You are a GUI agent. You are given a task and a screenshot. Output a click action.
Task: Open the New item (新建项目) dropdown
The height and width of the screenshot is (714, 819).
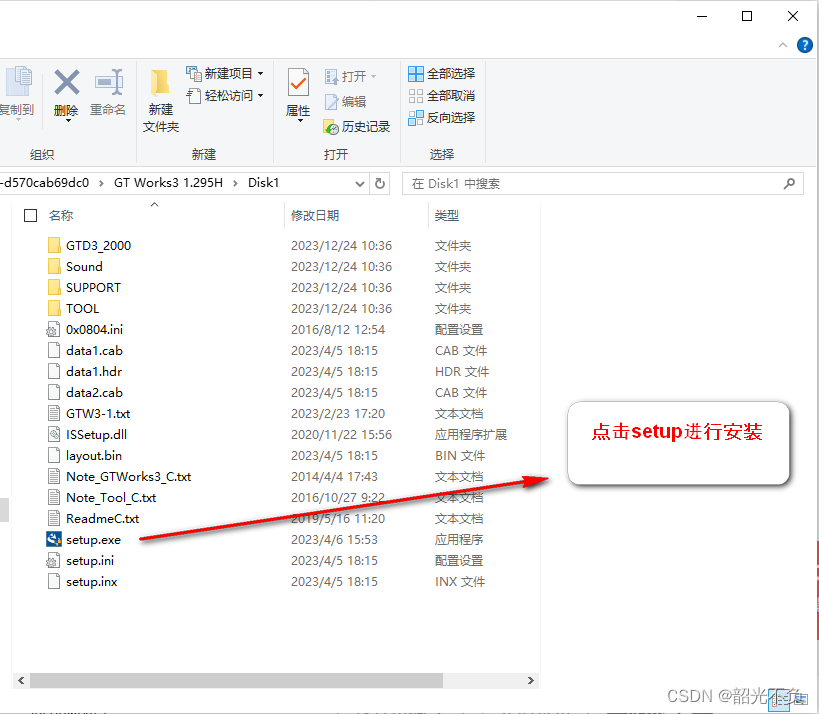225,74
